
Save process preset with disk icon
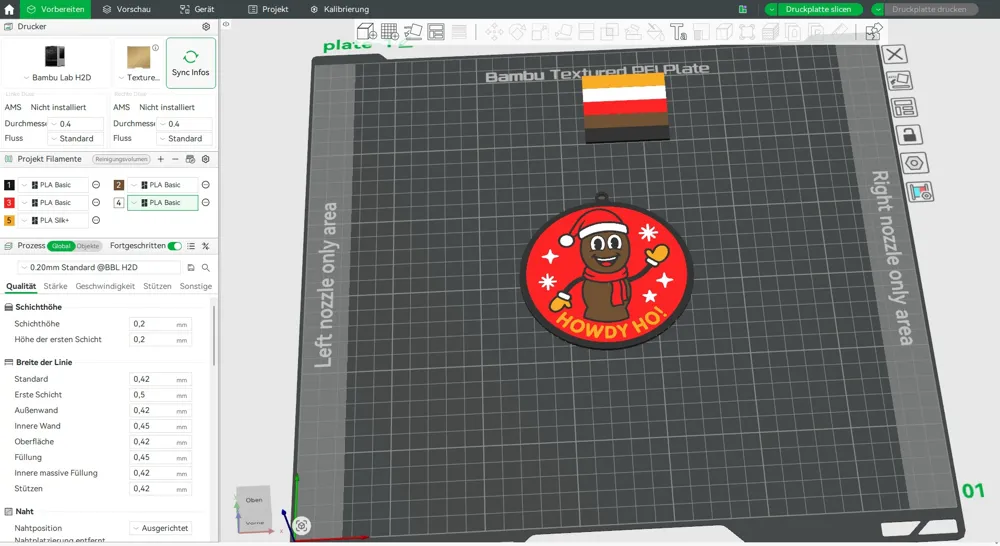(191, 267)
